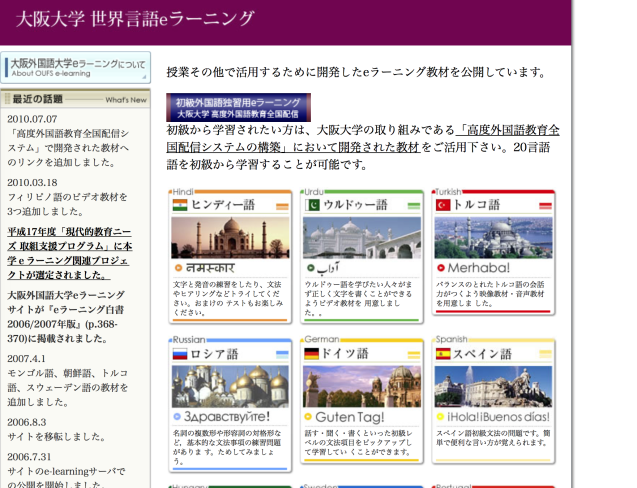Viewport: 637px width, 488px height.
Task: Click yellow bullet beside Guten Tag! greeting
Action: (308, 416)
